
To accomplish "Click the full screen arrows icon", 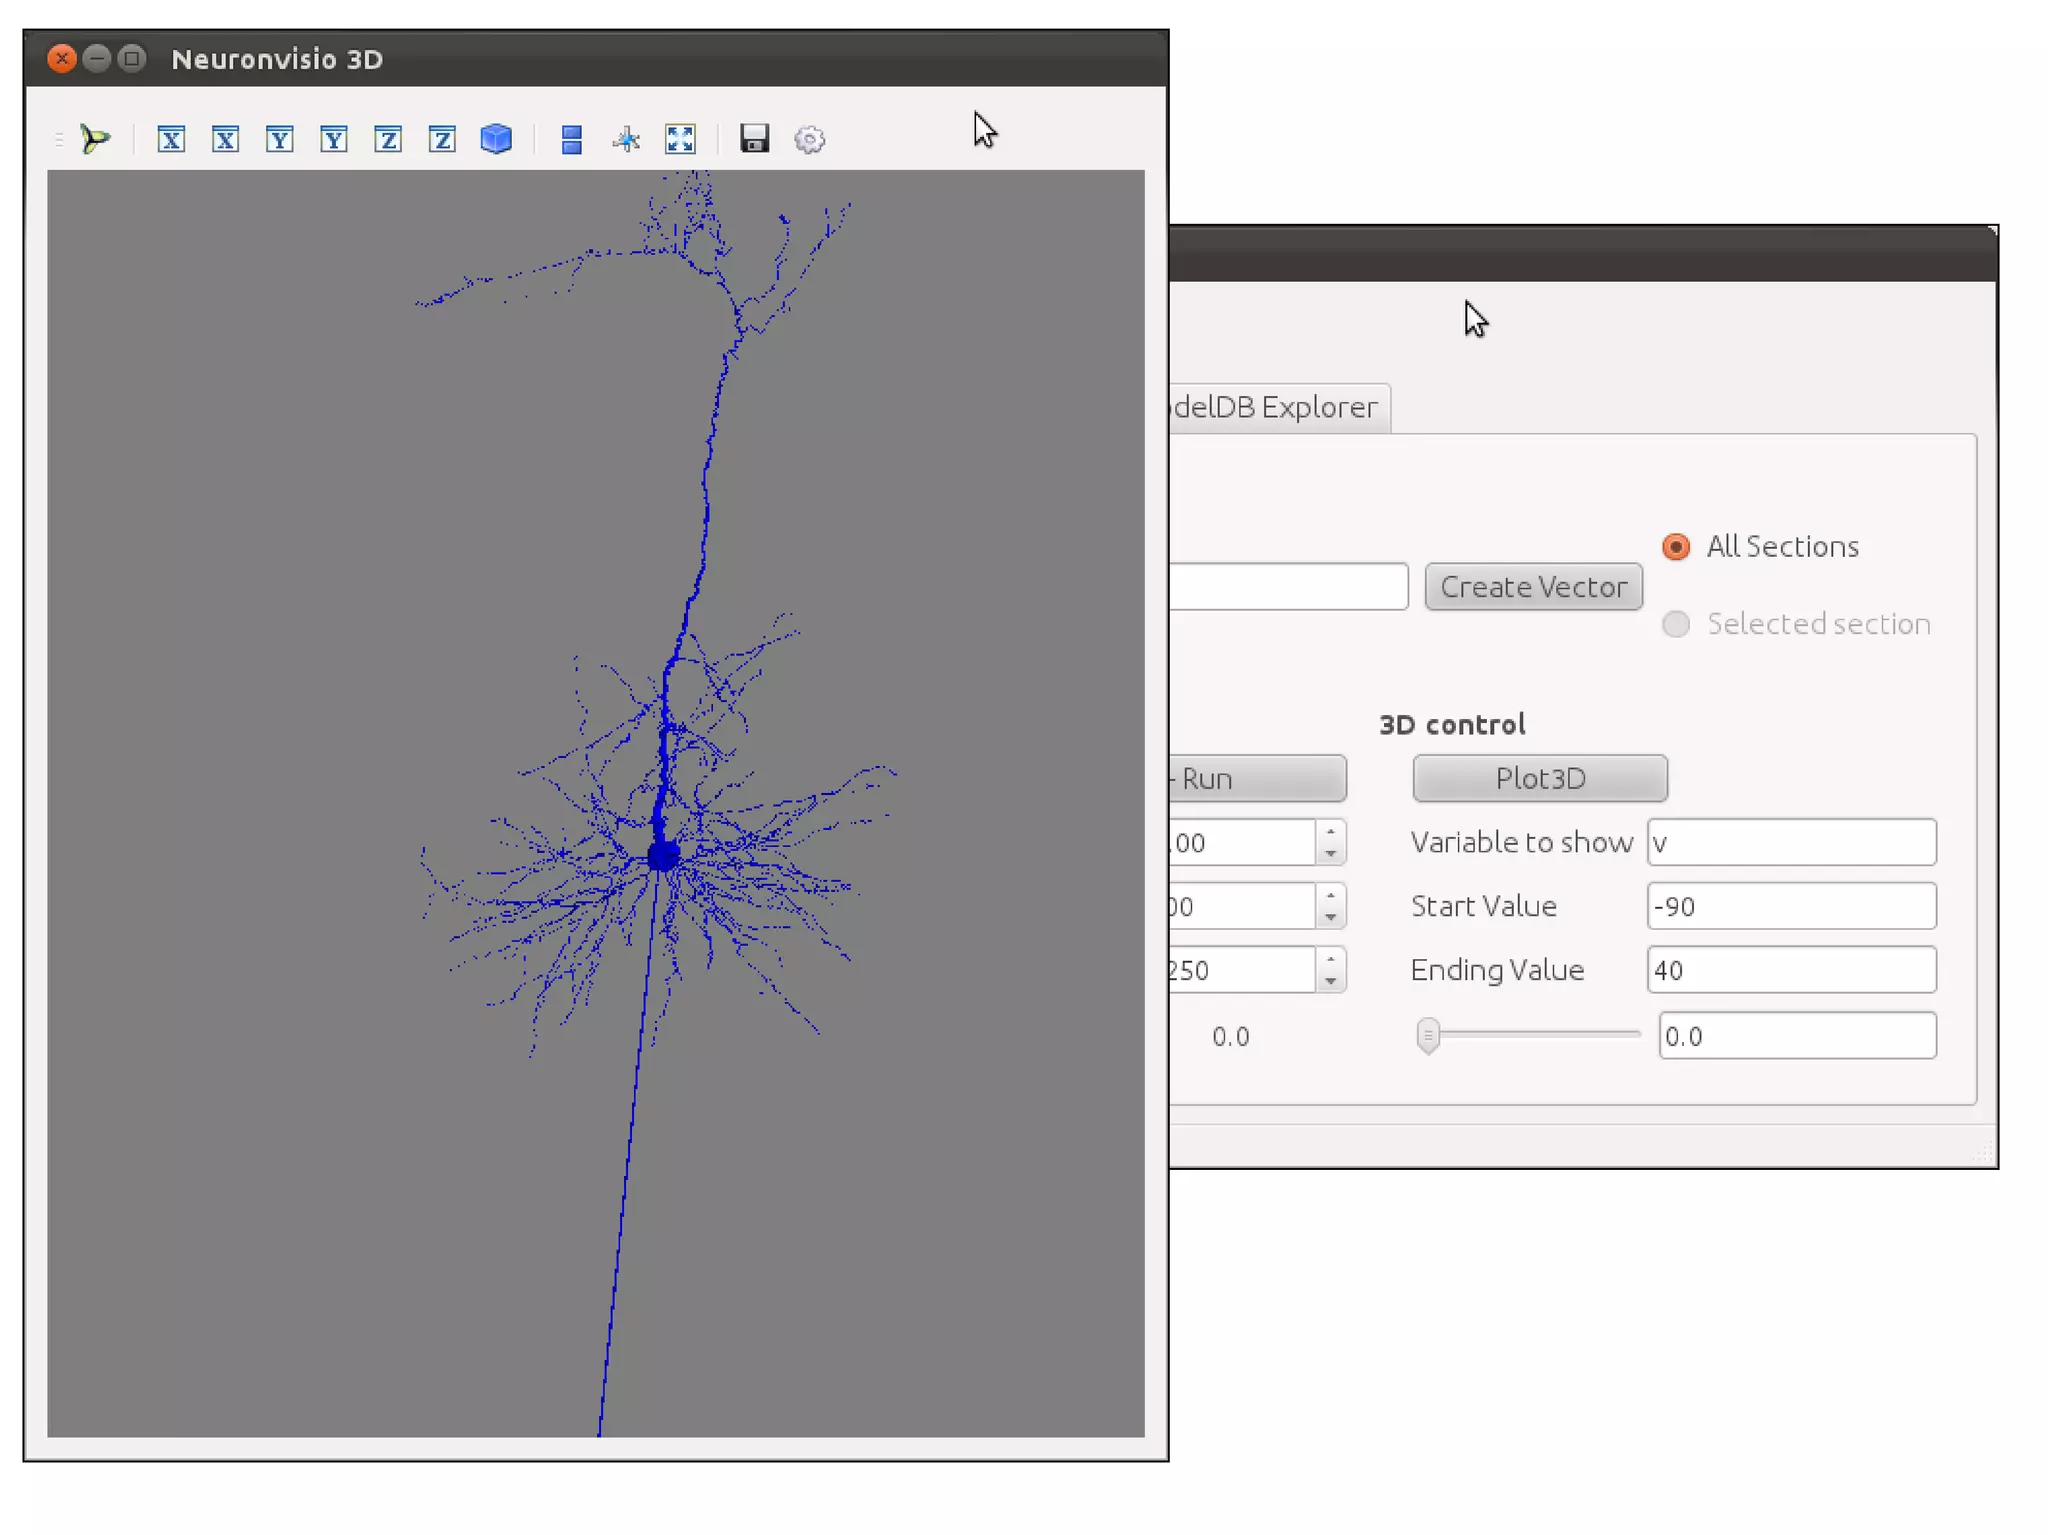I will pyautogui.click(x=680, y=139).
